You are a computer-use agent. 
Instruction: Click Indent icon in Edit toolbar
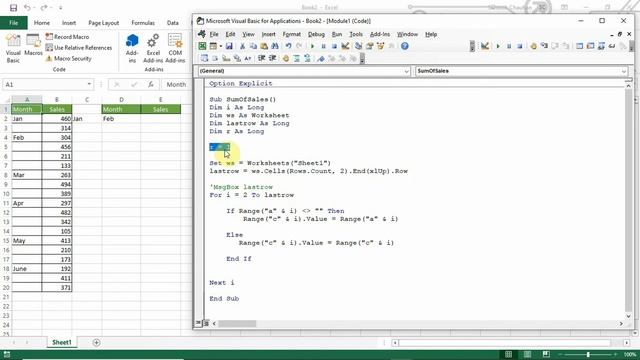click(262, 58)
